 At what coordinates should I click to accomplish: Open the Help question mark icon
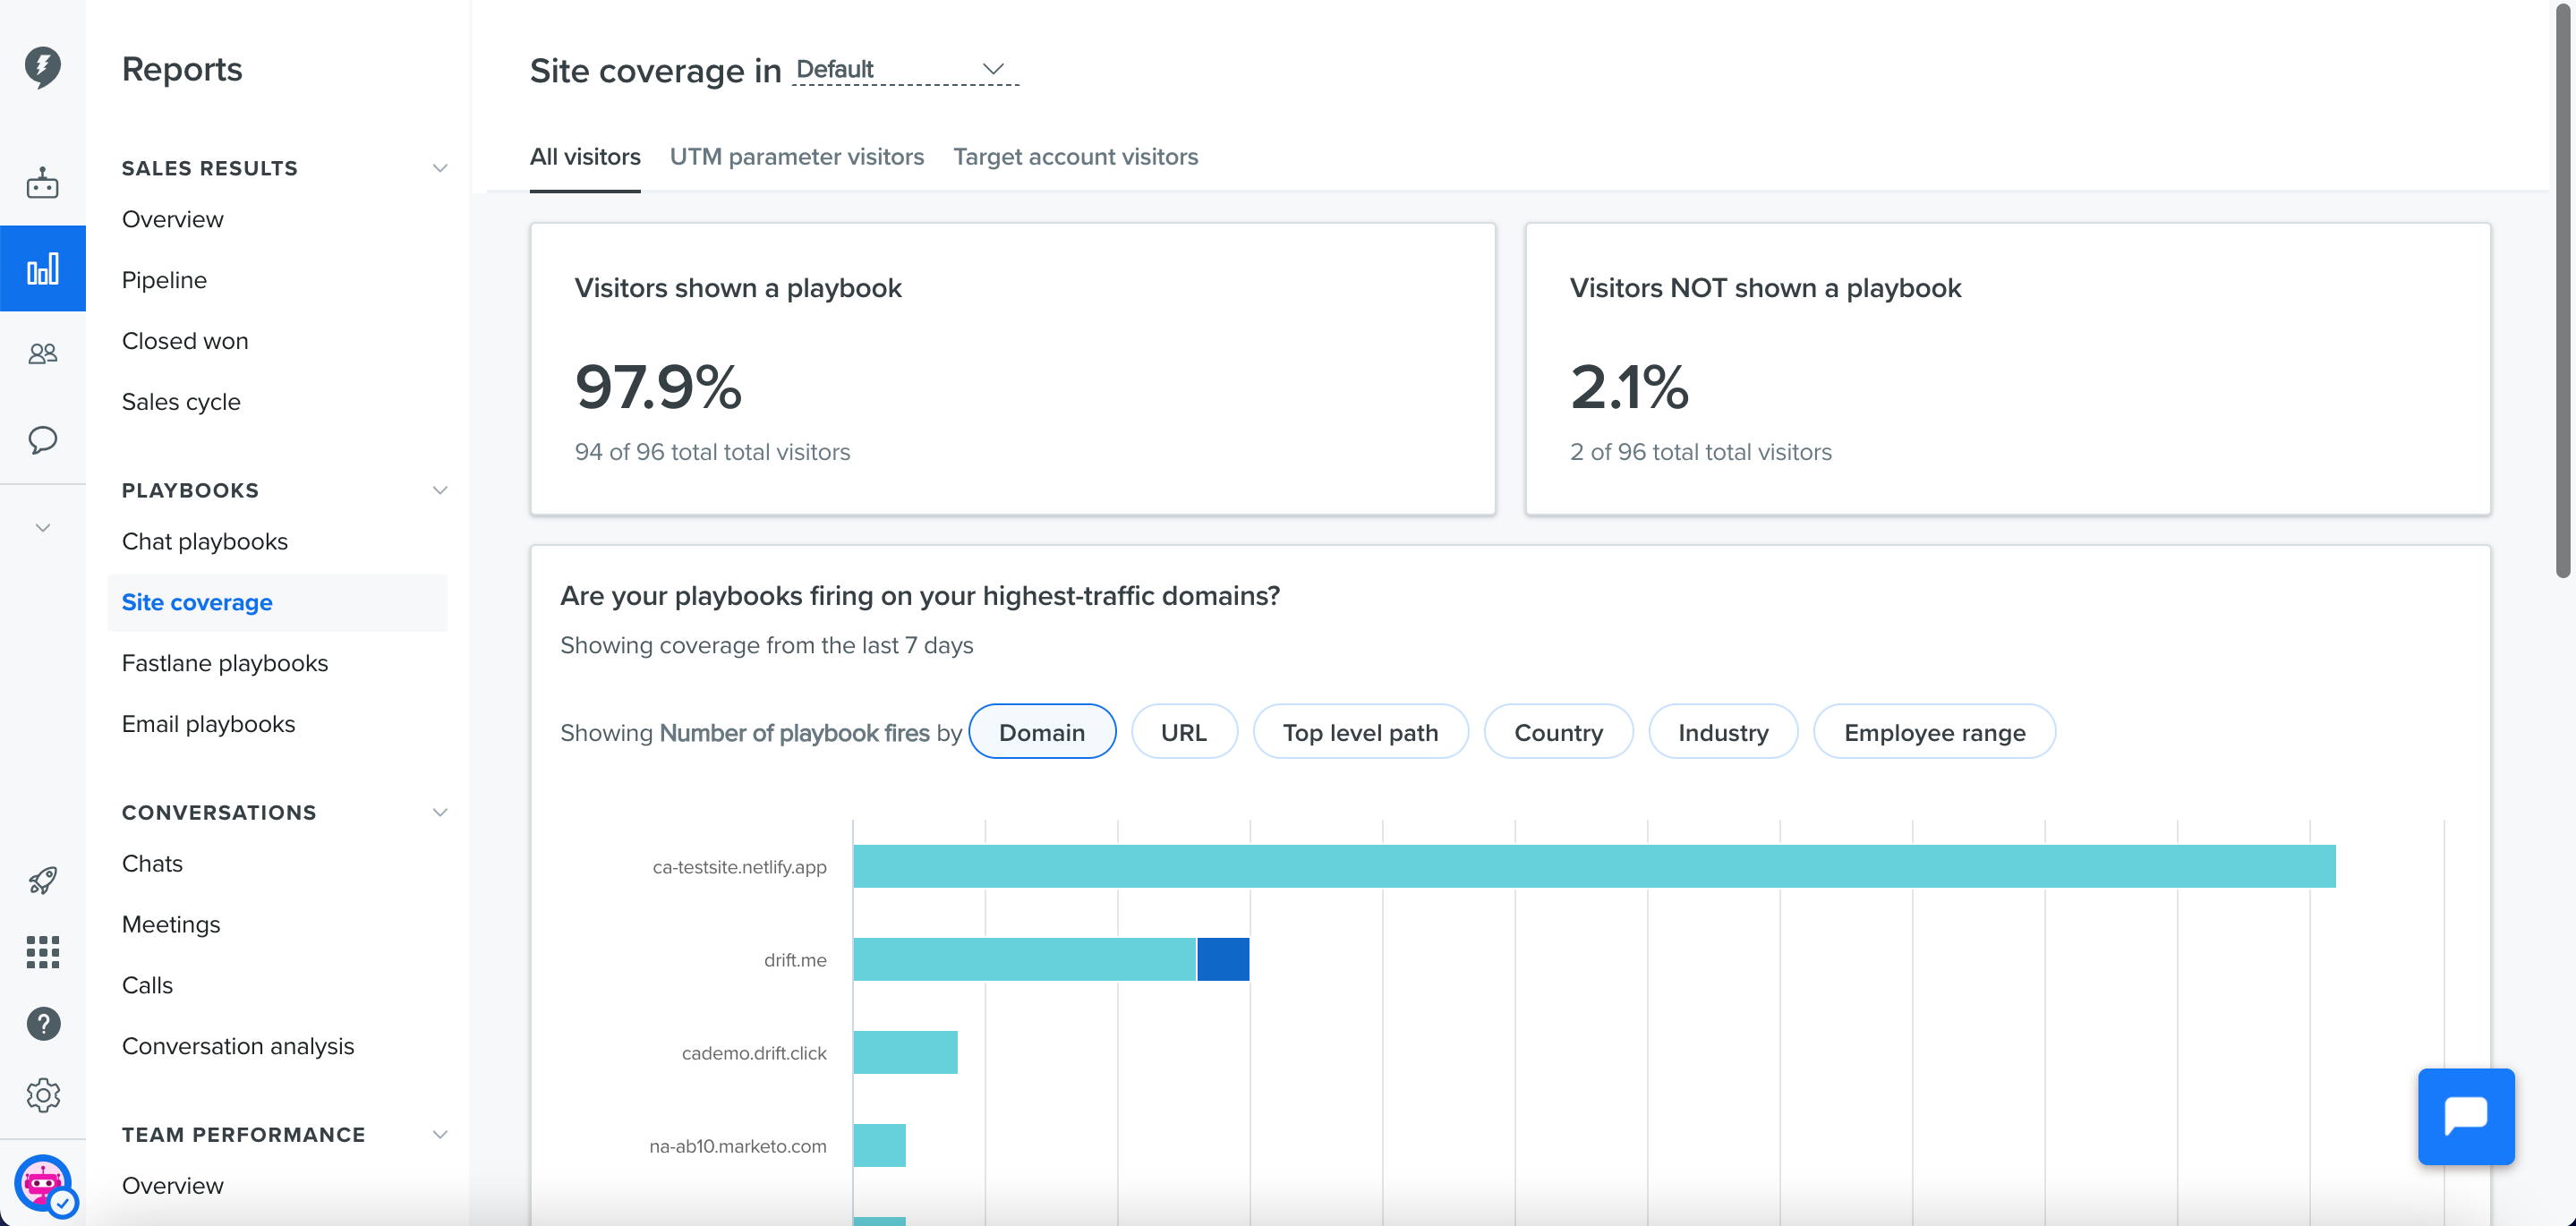point(43,1024)
